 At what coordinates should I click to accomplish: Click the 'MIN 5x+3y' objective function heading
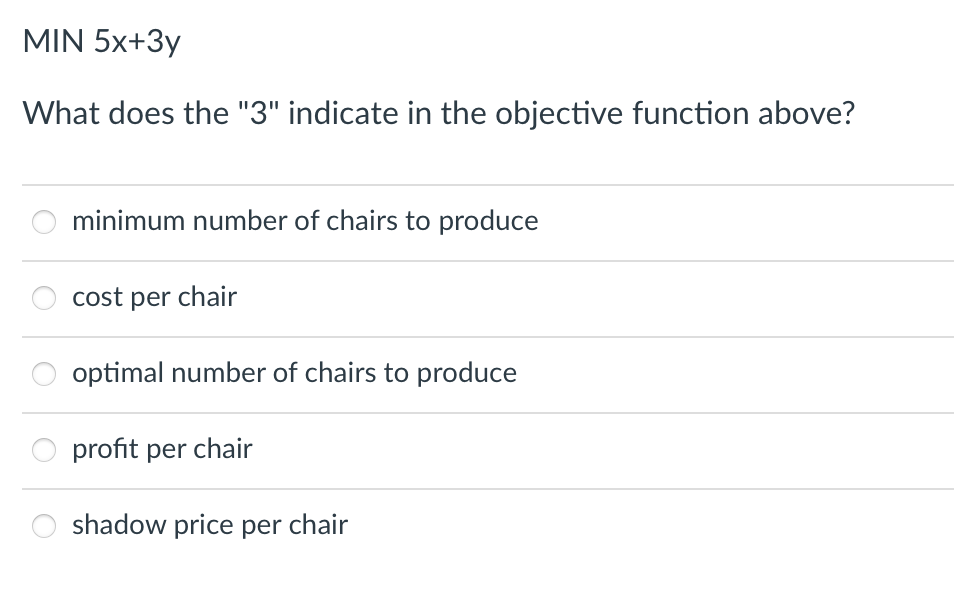pyautogui.click(x=101, y=40)
